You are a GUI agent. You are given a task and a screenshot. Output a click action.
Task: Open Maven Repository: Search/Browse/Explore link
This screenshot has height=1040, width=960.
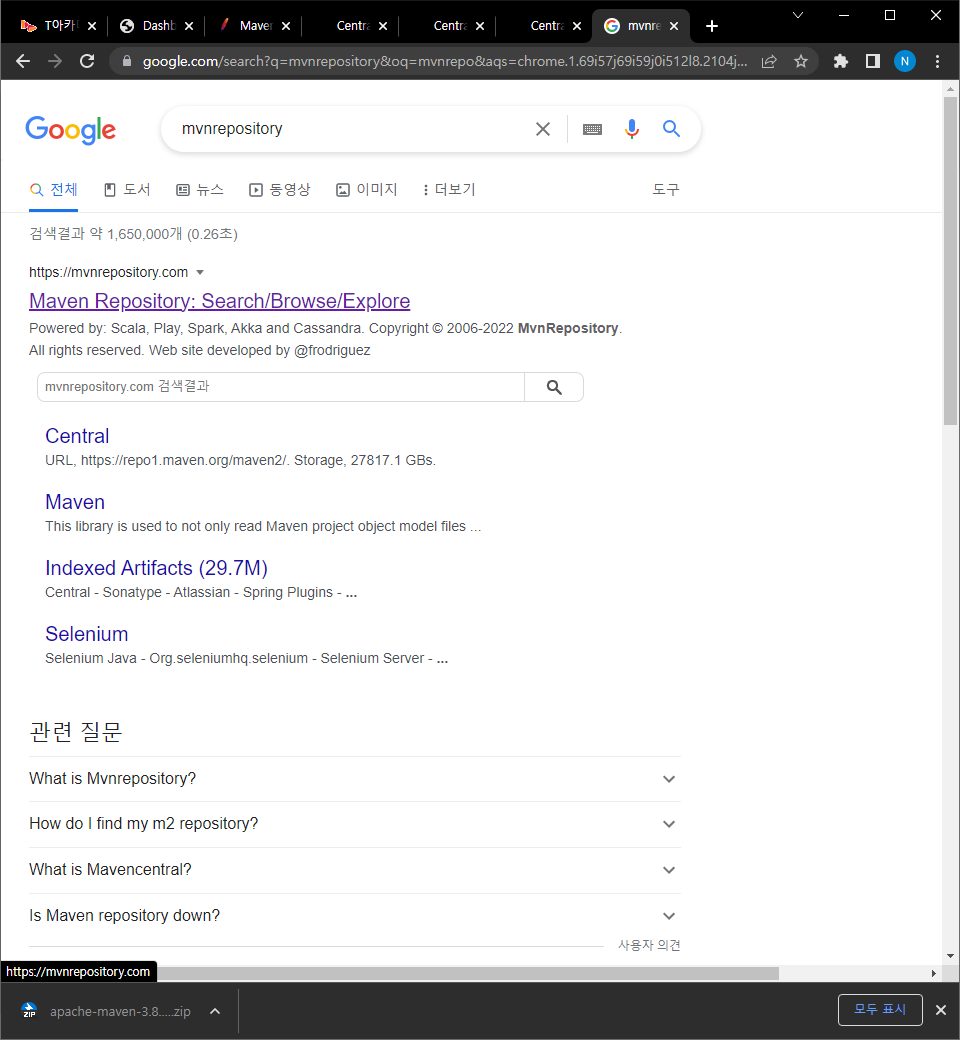tap(220, 301)
